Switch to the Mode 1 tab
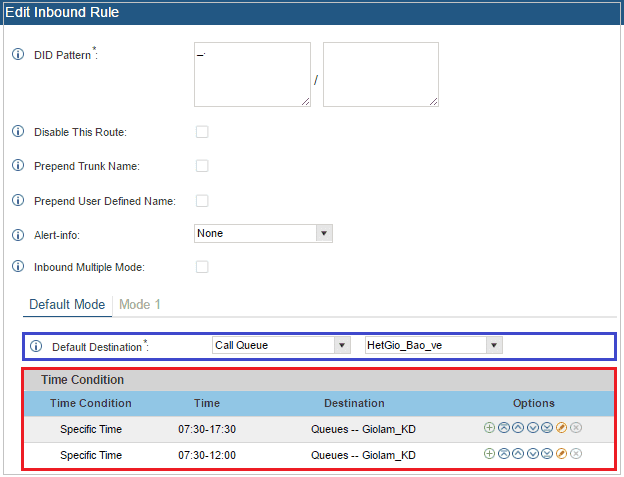624x477 pixels. [141, 304]
